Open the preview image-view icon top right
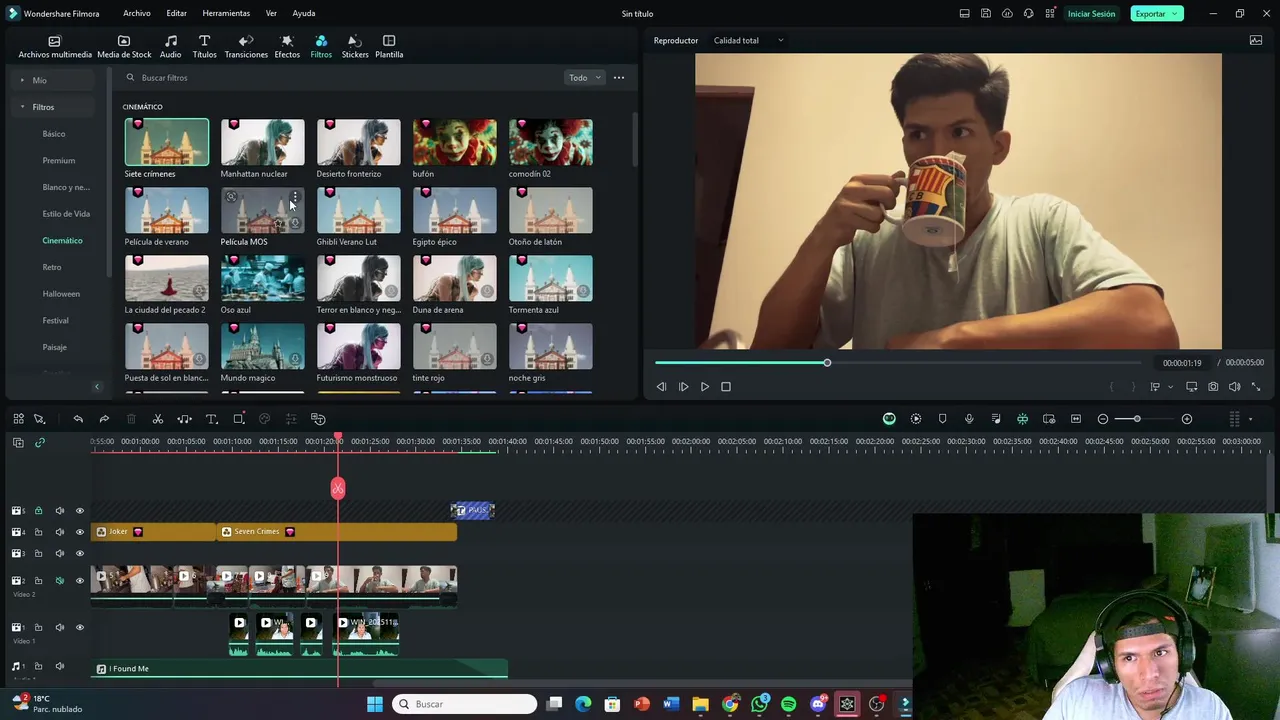Screen dimensions: 1280x720 pos(1256,41)
